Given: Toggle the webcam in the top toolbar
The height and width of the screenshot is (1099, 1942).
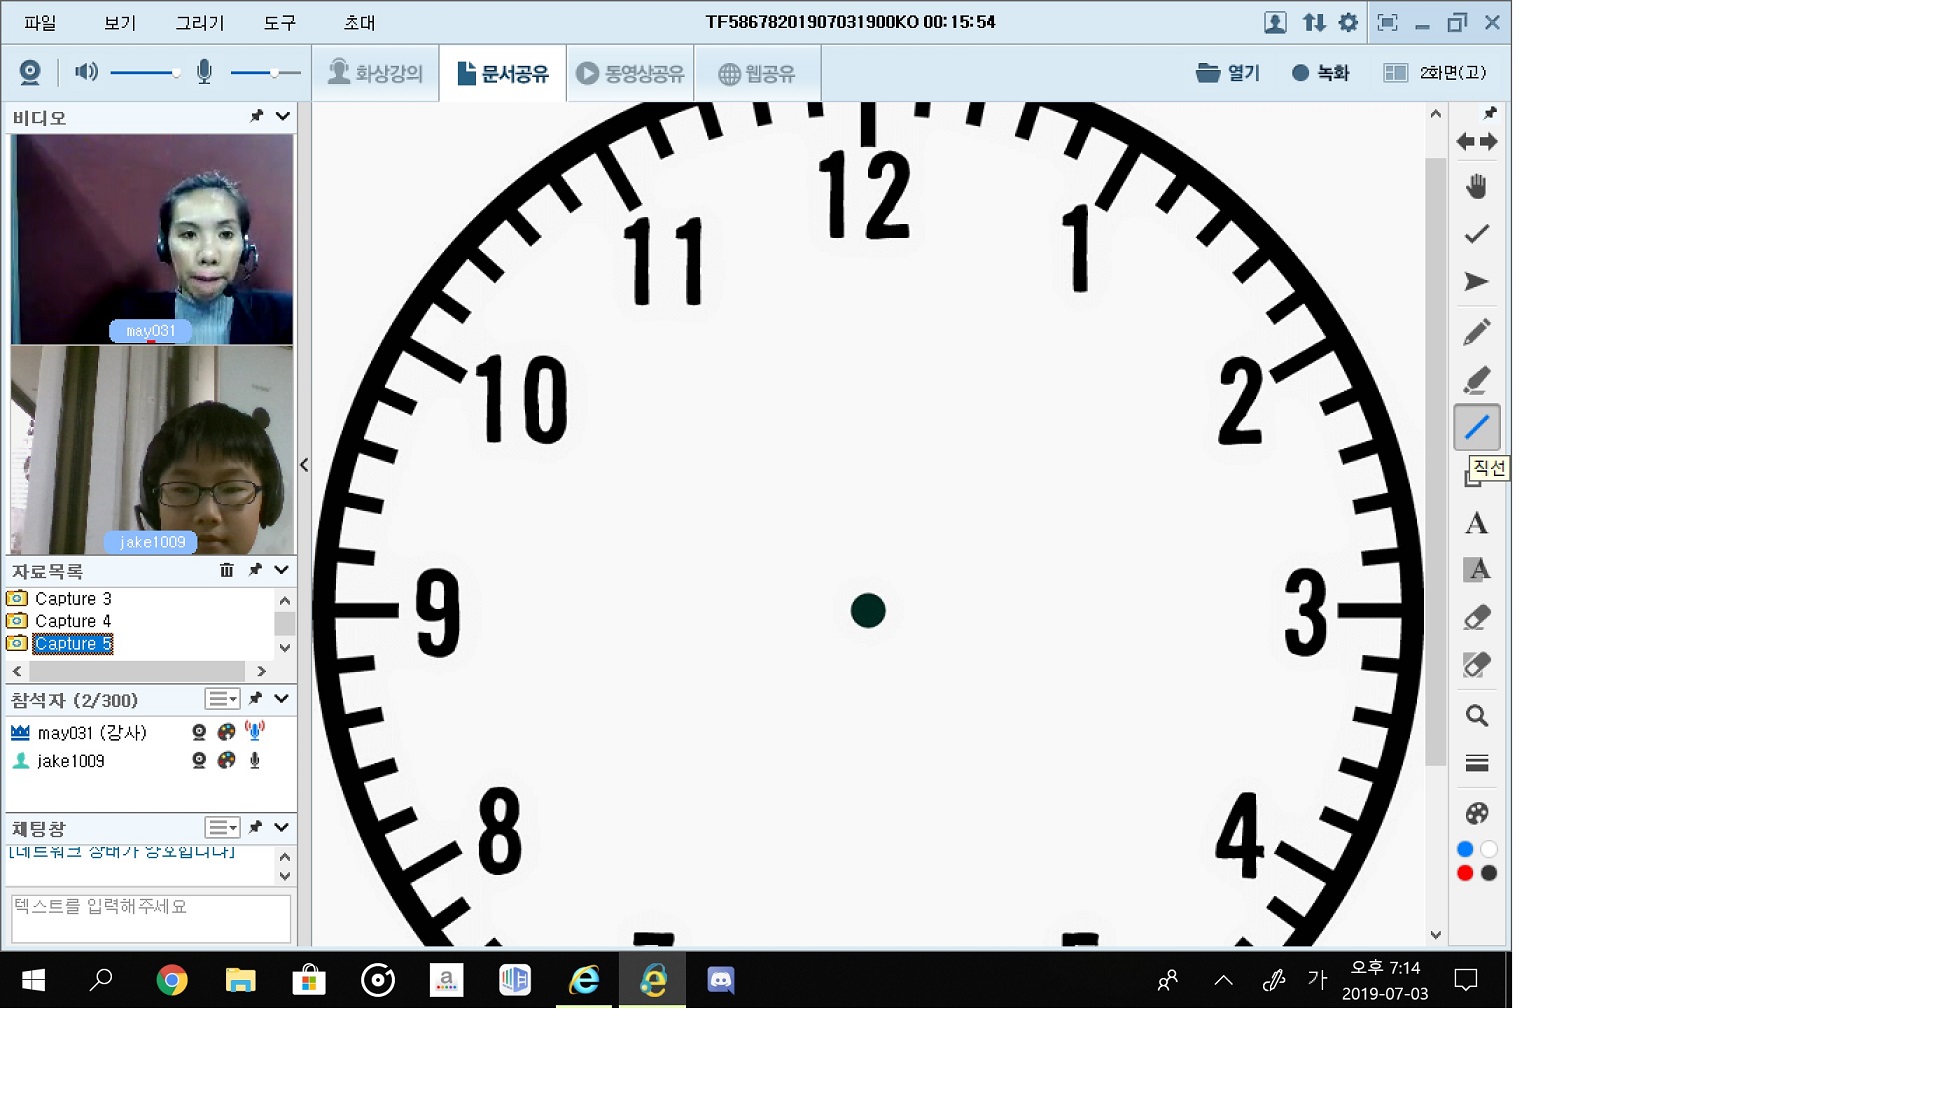Looking at the screenshot, I should (30, 72).
